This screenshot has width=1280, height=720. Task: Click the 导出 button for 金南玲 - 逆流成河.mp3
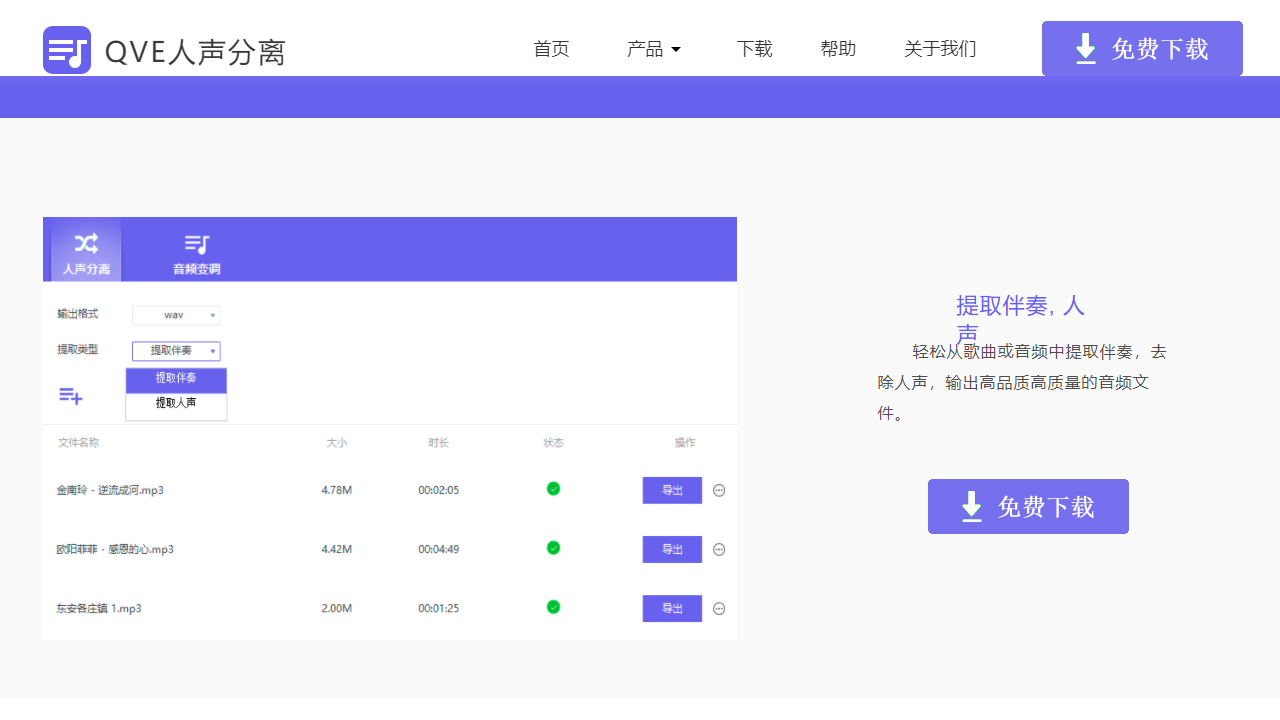click(x=672, y=490)
